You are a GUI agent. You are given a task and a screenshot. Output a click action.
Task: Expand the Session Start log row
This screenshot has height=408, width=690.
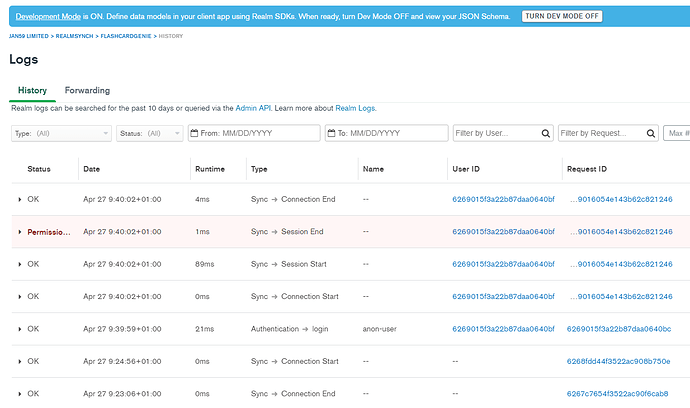(19, 264)
